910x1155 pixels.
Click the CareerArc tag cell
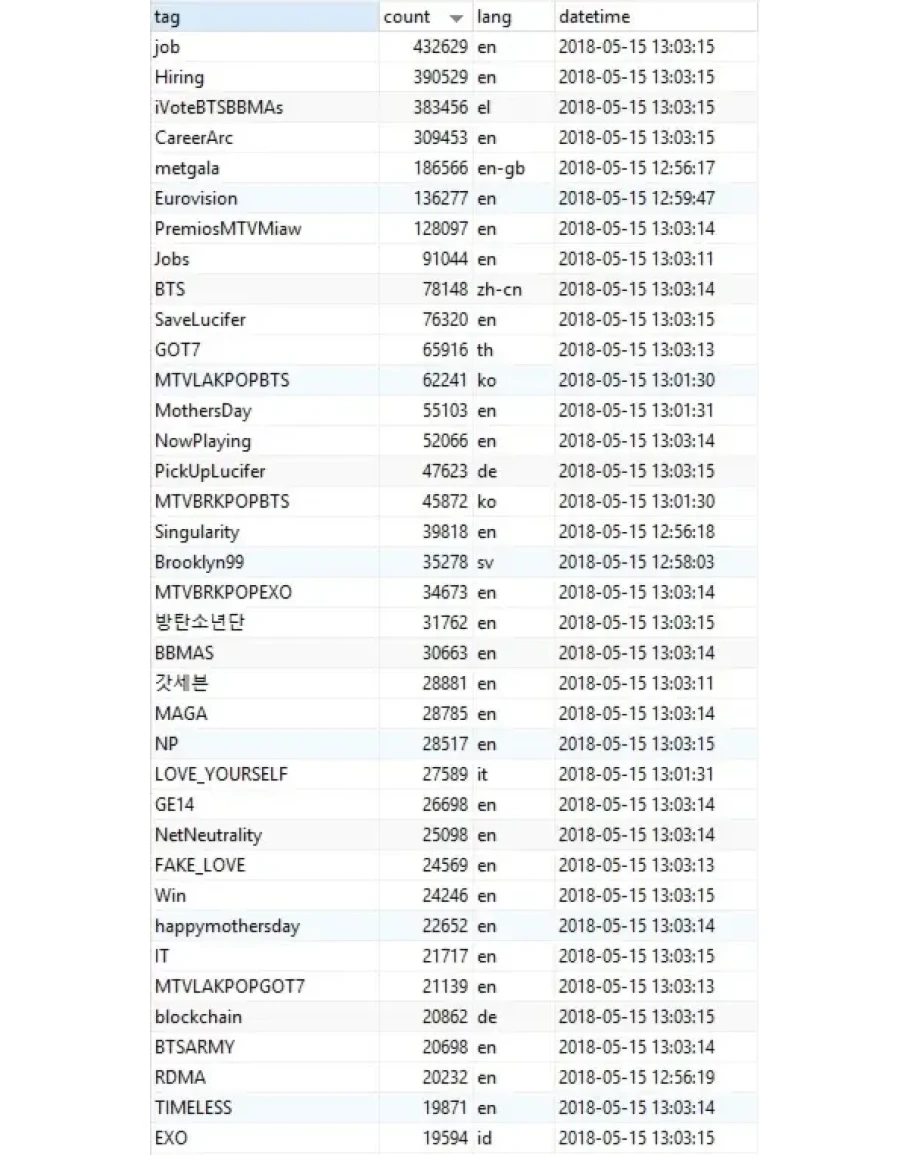(194, 138)
